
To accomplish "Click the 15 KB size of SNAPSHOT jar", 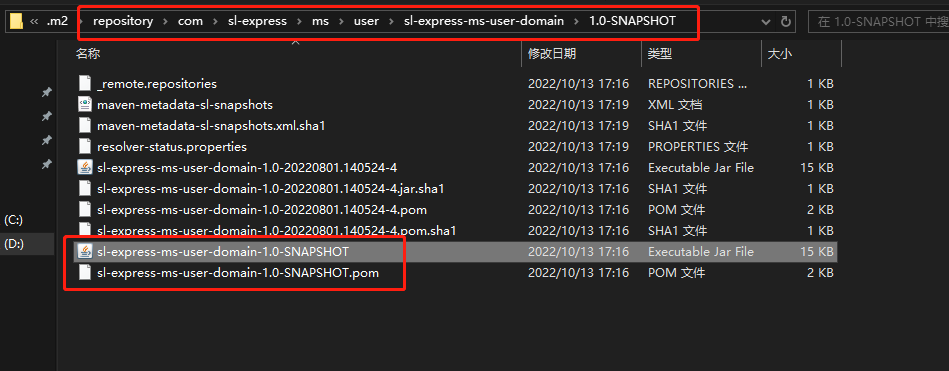I will 816,252.
